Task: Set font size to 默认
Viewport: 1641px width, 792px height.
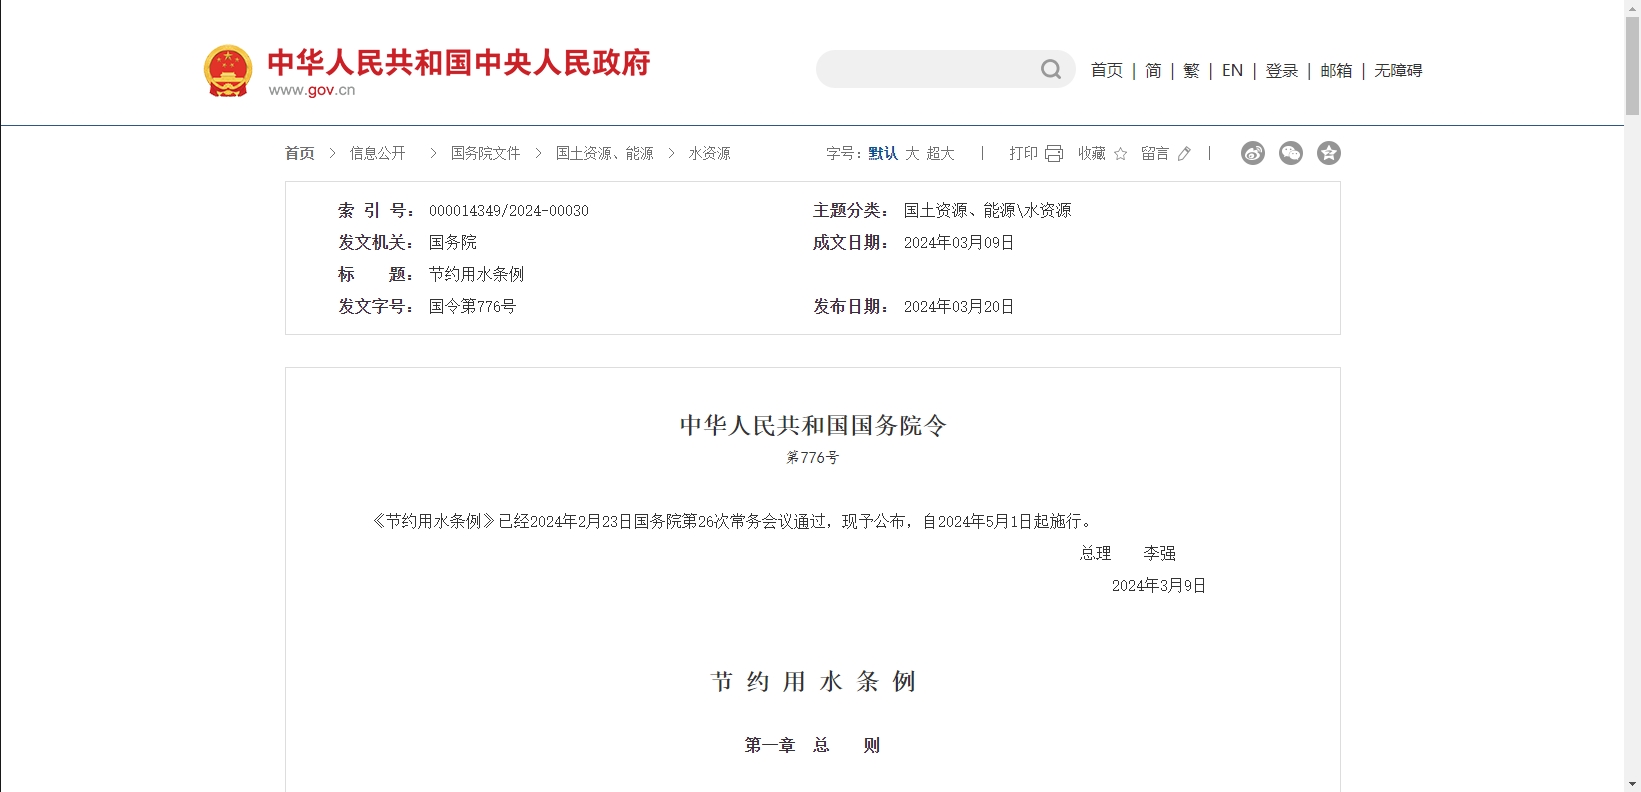Action: (883, 153)
